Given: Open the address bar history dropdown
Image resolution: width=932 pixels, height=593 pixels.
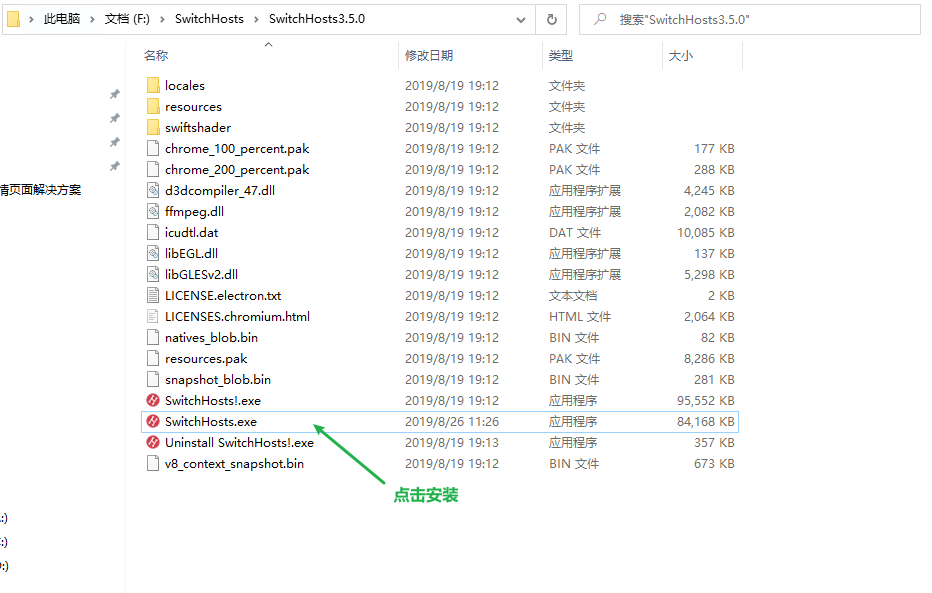Looking at the screenshot, I should click(521, 20).
